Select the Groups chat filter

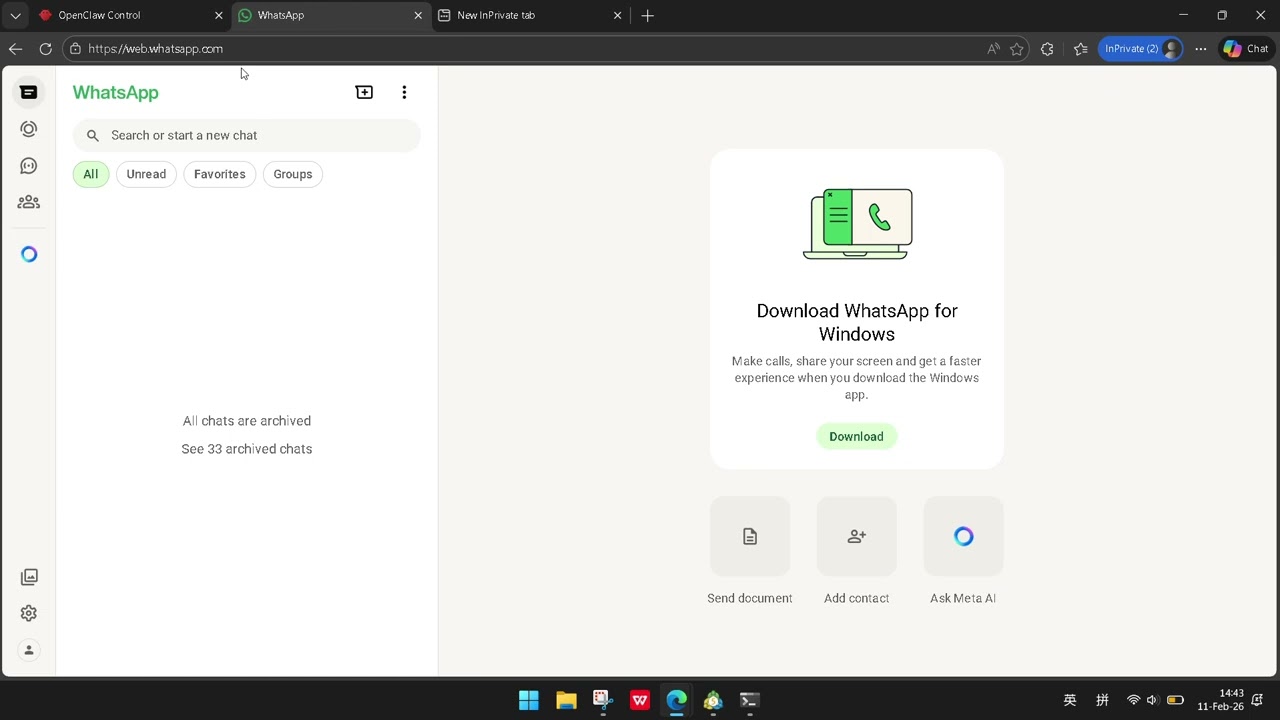pyautogui.click(x=293, y=174)
